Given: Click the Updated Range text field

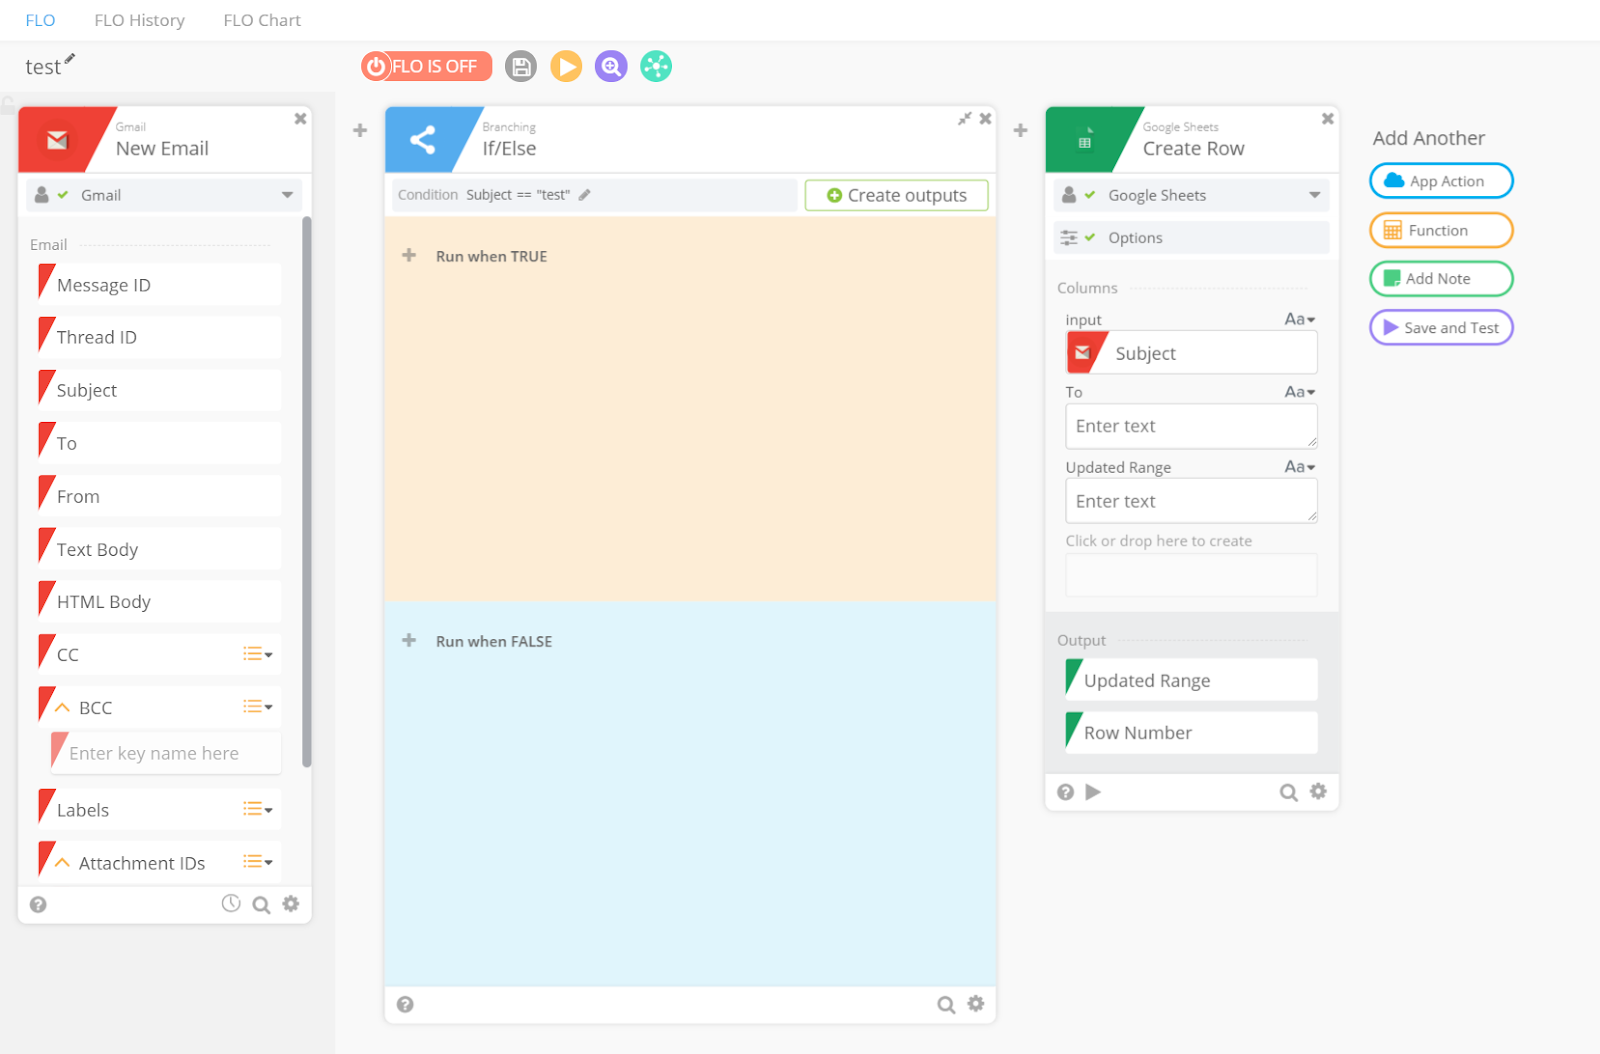Looking at the screenshot, I should (x=1192, y=501).
